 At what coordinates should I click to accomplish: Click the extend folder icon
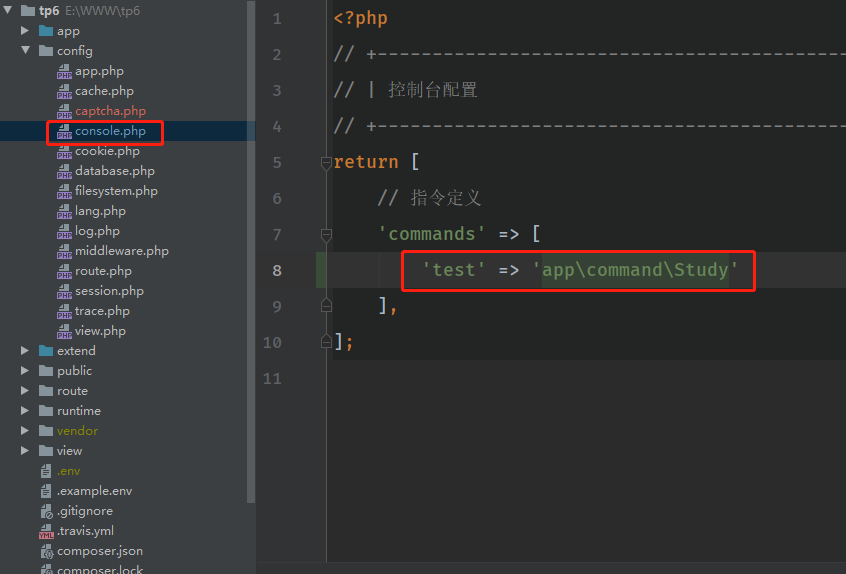(46, 351)
